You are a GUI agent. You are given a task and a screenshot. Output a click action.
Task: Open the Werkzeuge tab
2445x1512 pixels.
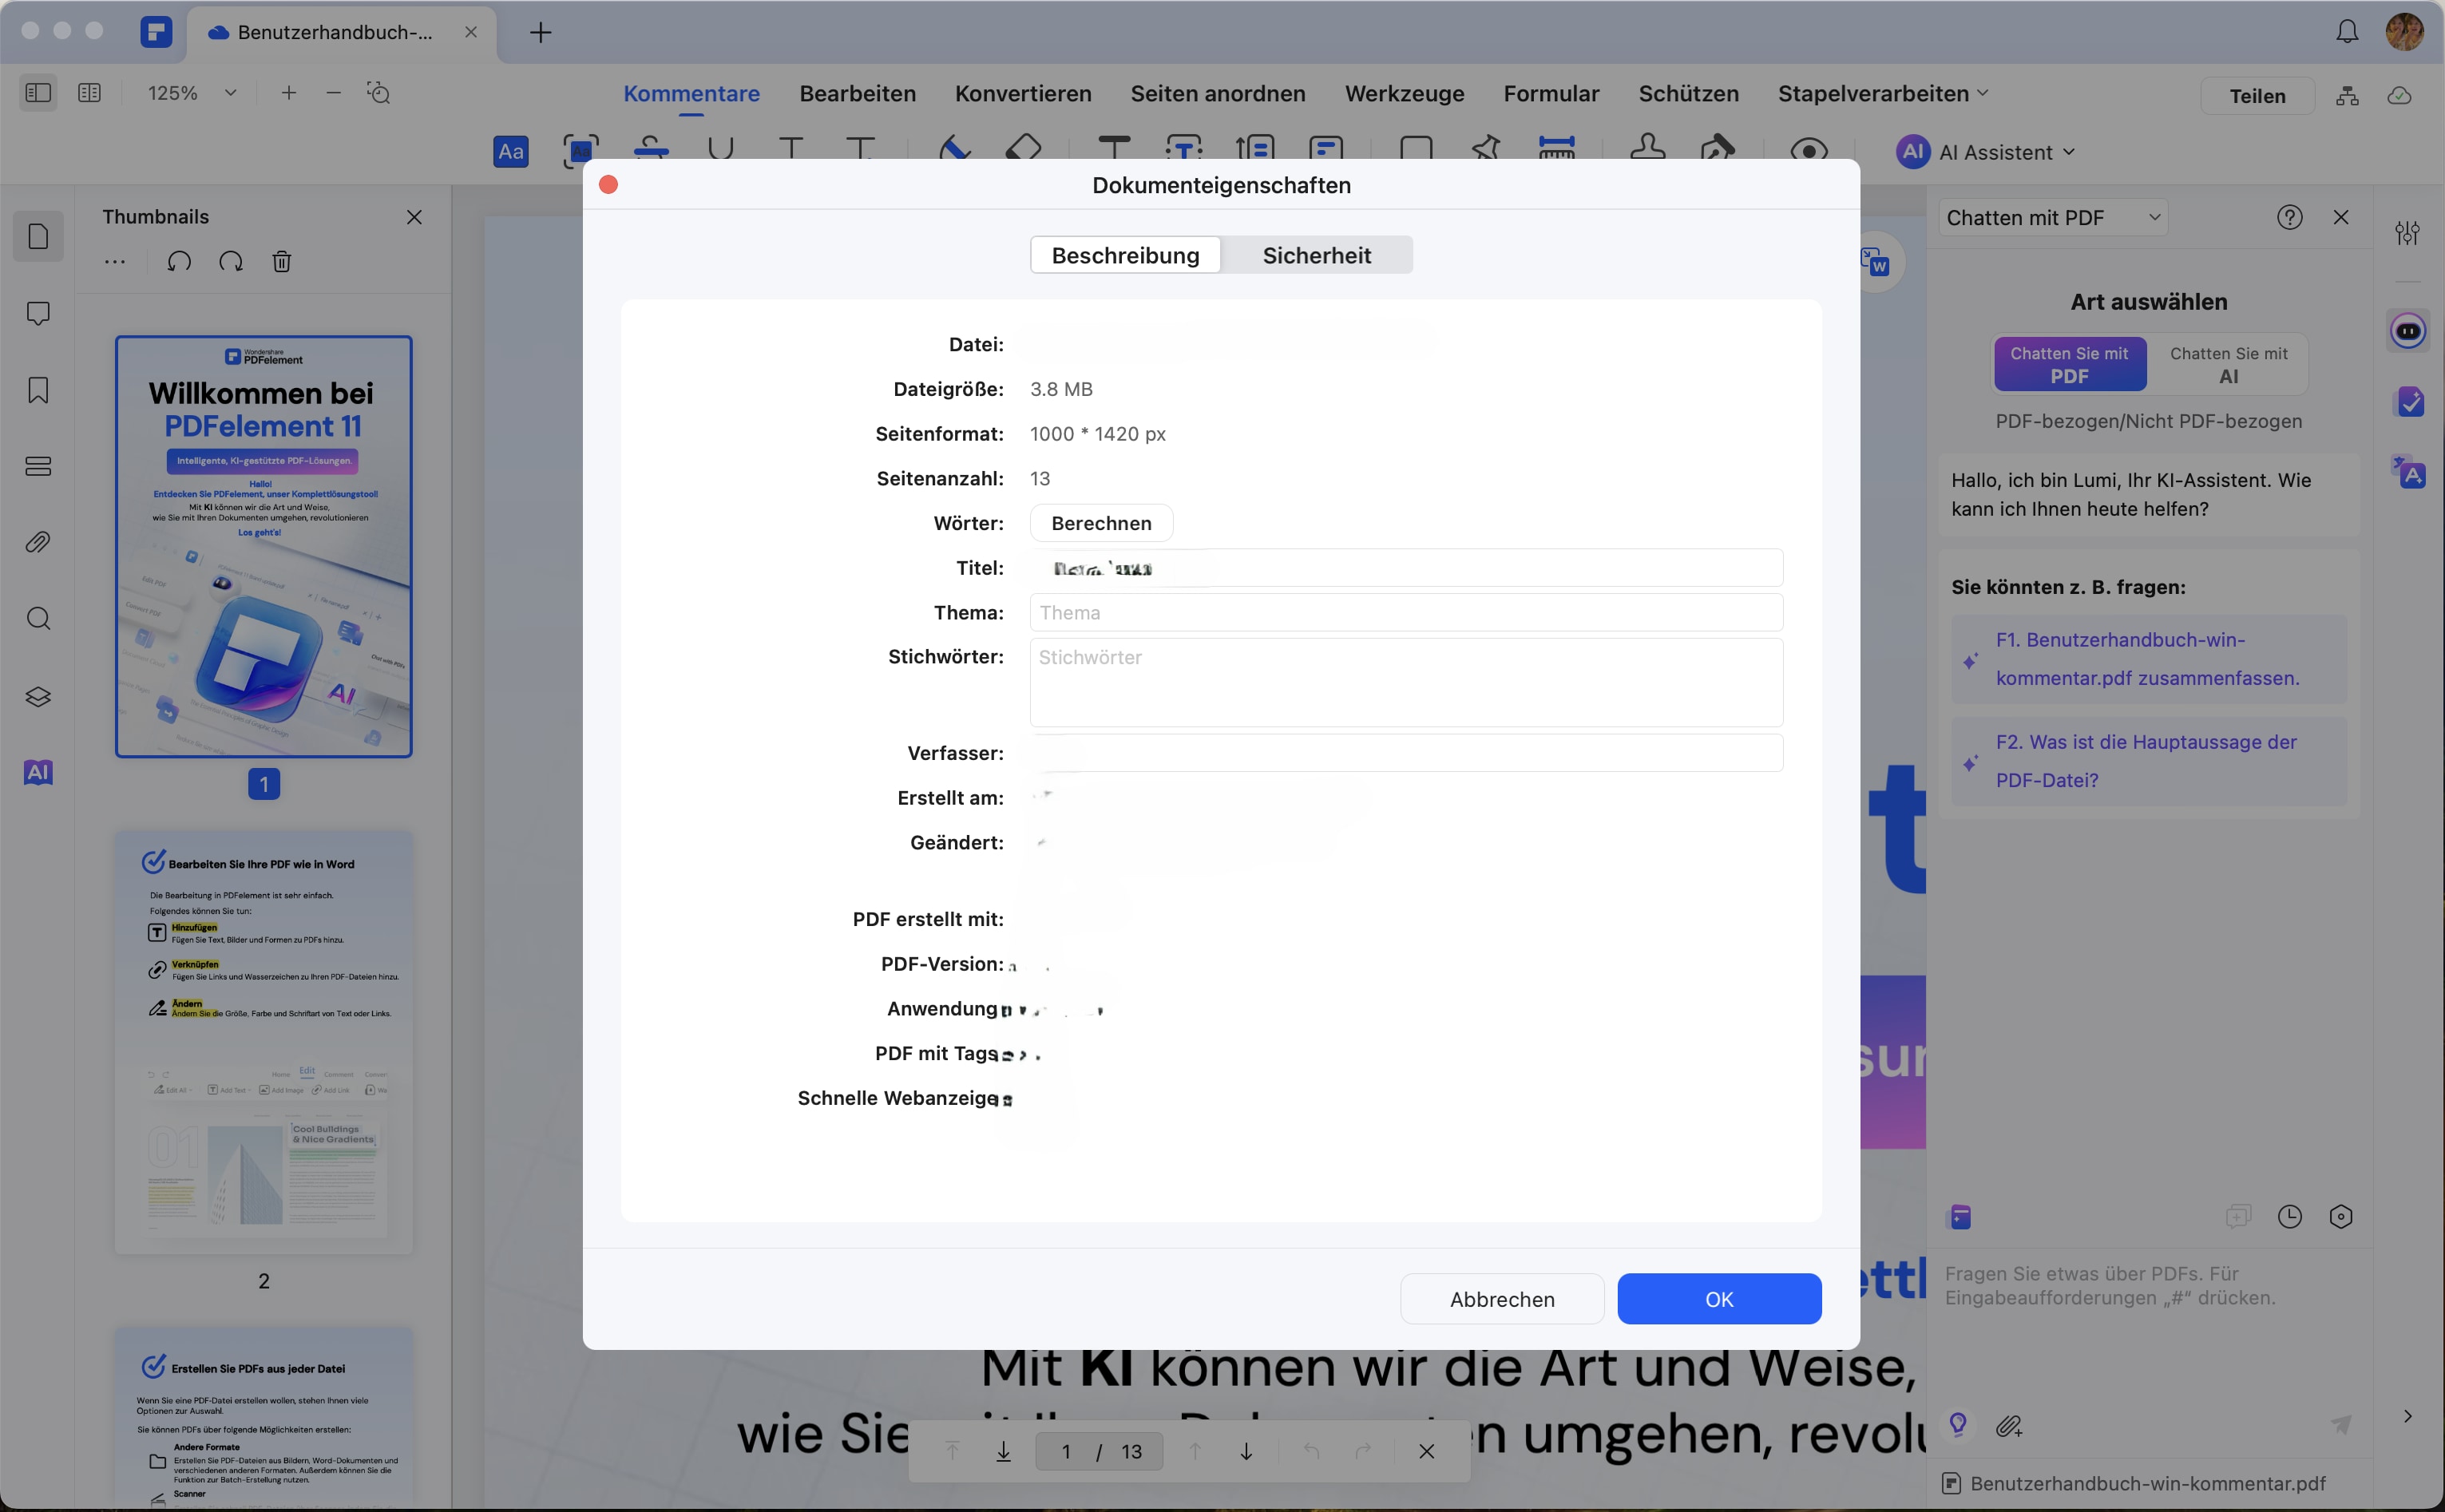tap(1405, 94)
